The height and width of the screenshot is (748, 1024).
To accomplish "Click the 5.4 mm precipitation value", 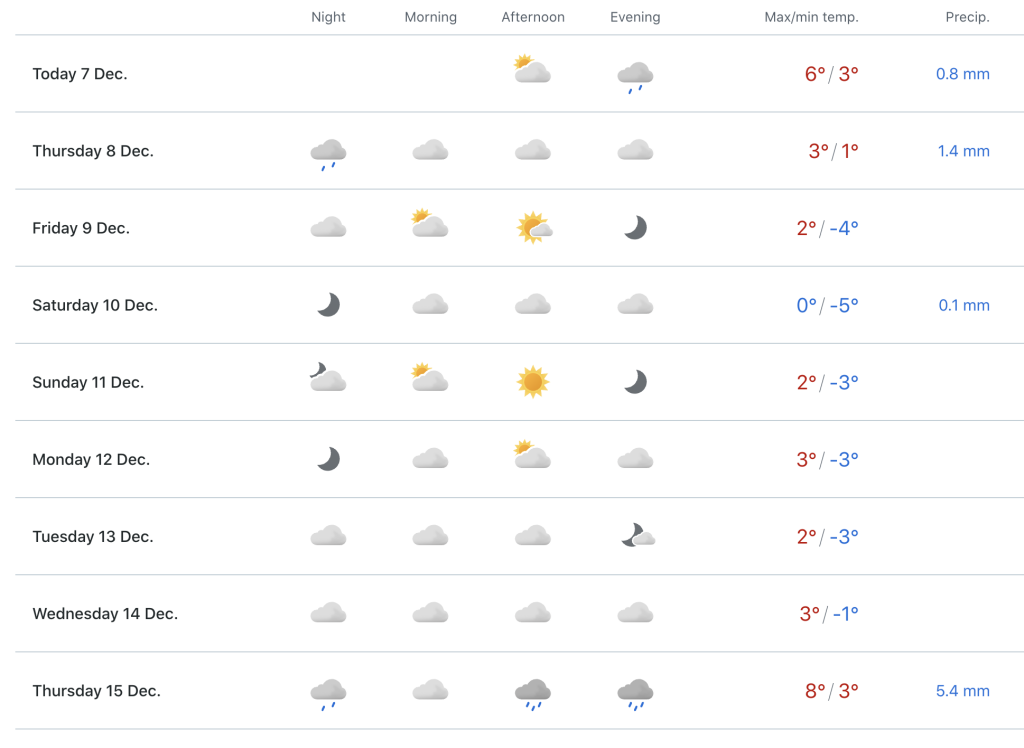I will point(963,691).
